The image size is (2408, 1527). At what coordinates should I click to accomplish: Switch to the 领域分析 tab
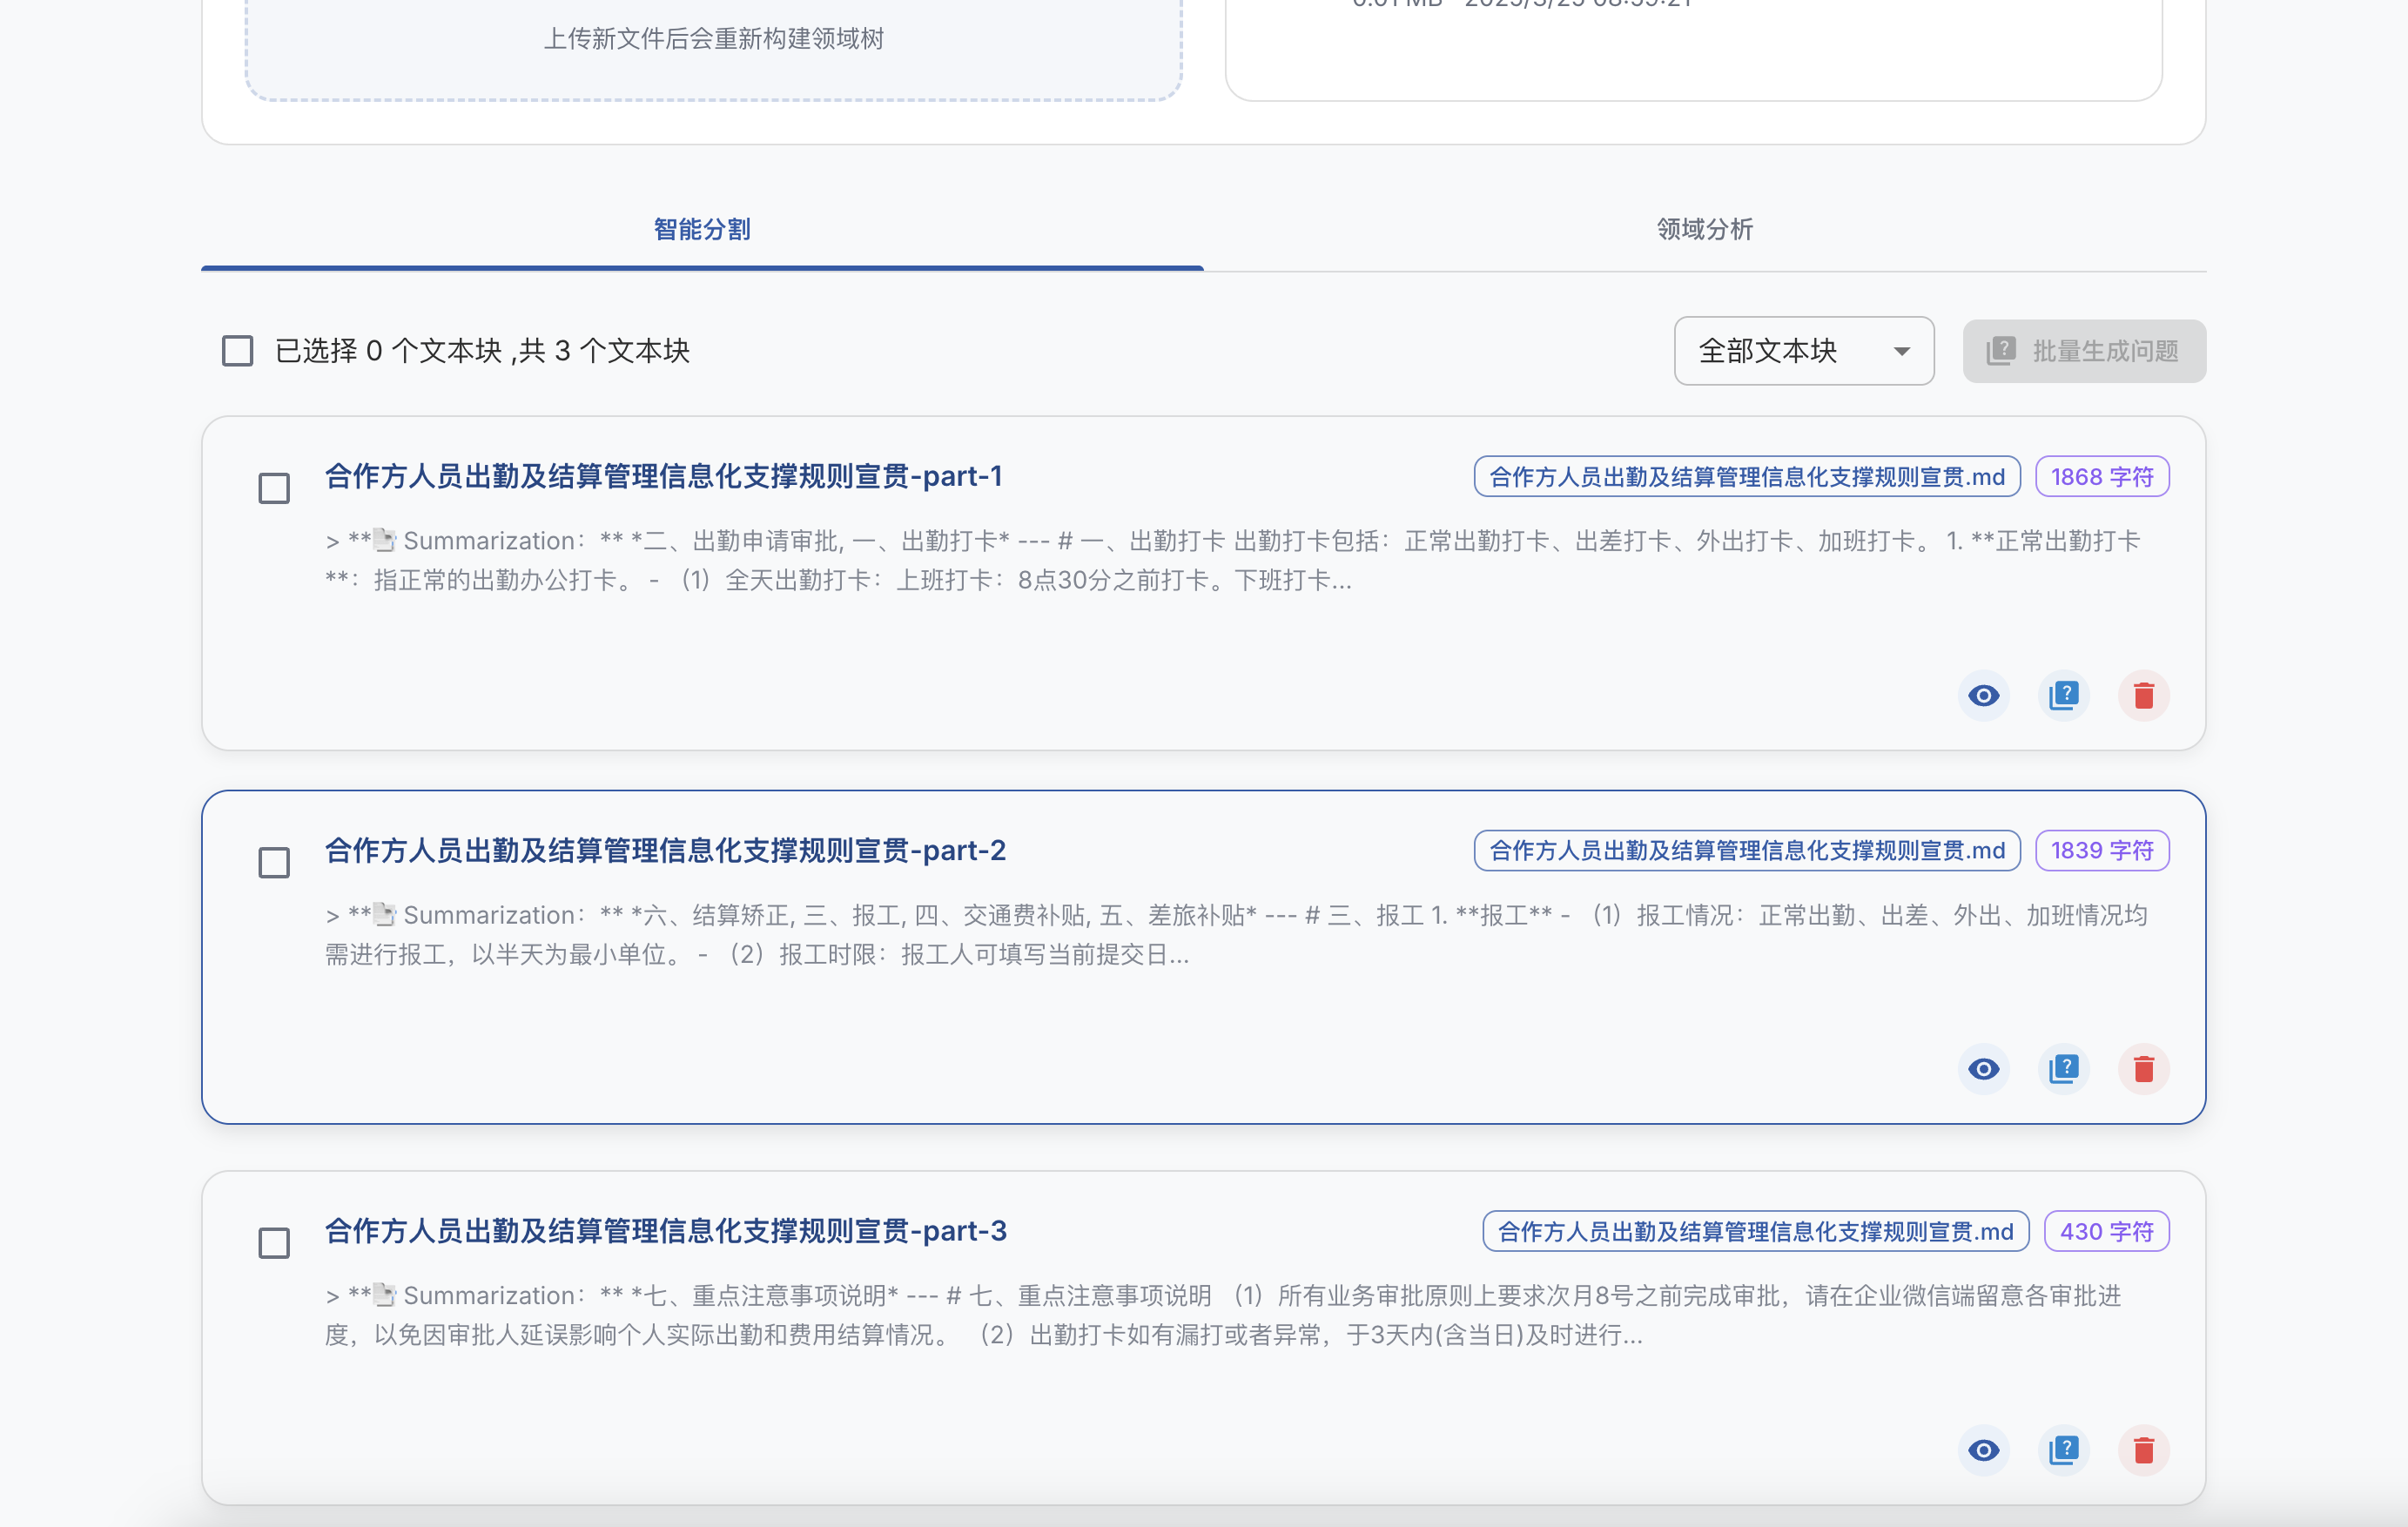[x=1704, y=229]
